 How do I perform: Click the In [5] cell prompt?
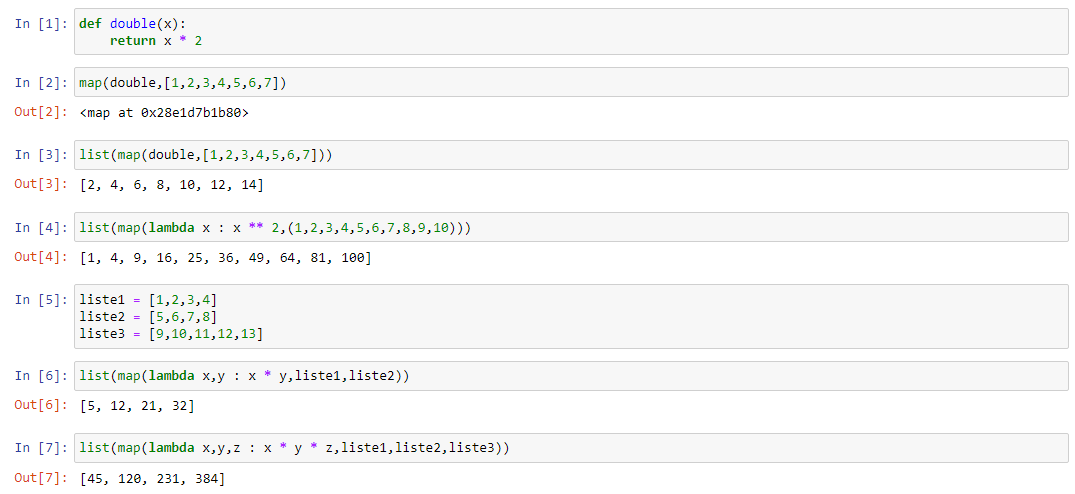[x=41, y=299]
